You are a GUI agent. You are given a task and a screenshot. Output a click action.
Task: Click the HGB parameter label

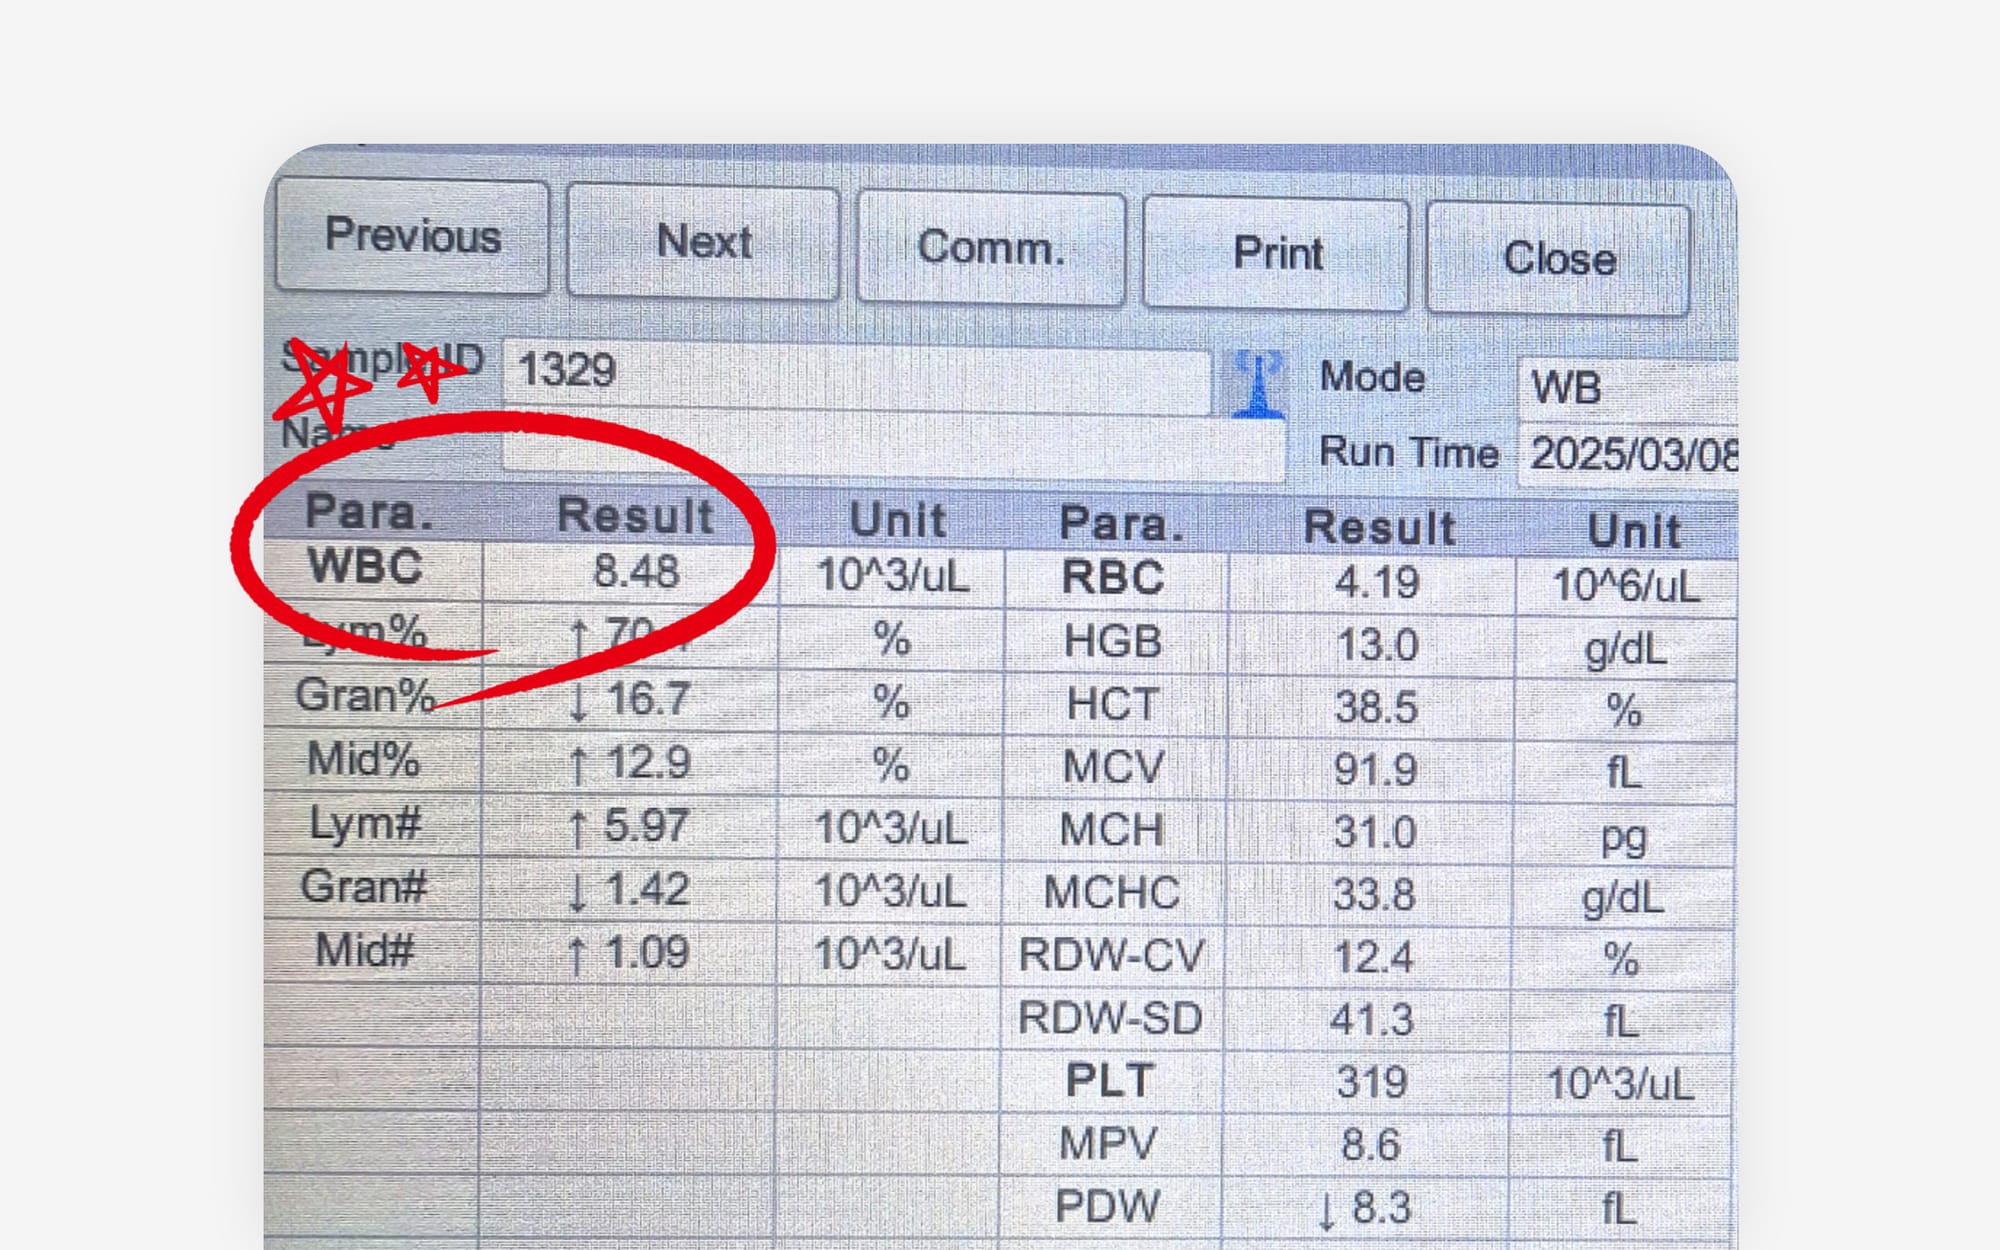tap(1112, 641)
